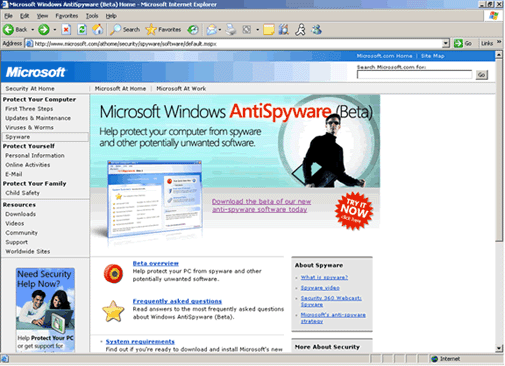Select Spyware in the sidebar

click(x=45, y=137)
